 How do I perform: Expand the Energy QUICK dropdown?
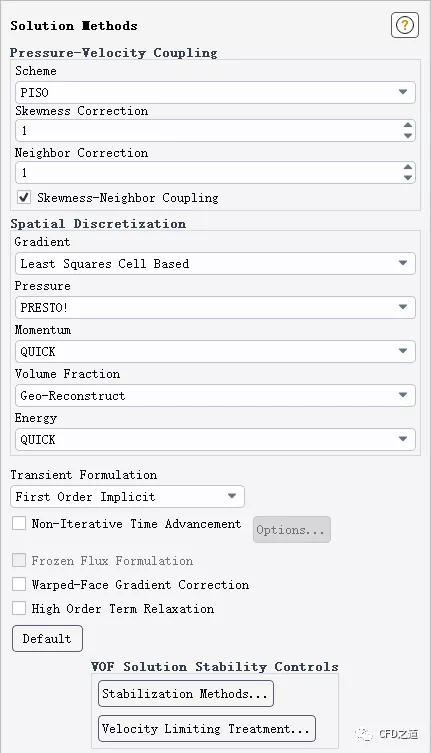tap(215, 439)
